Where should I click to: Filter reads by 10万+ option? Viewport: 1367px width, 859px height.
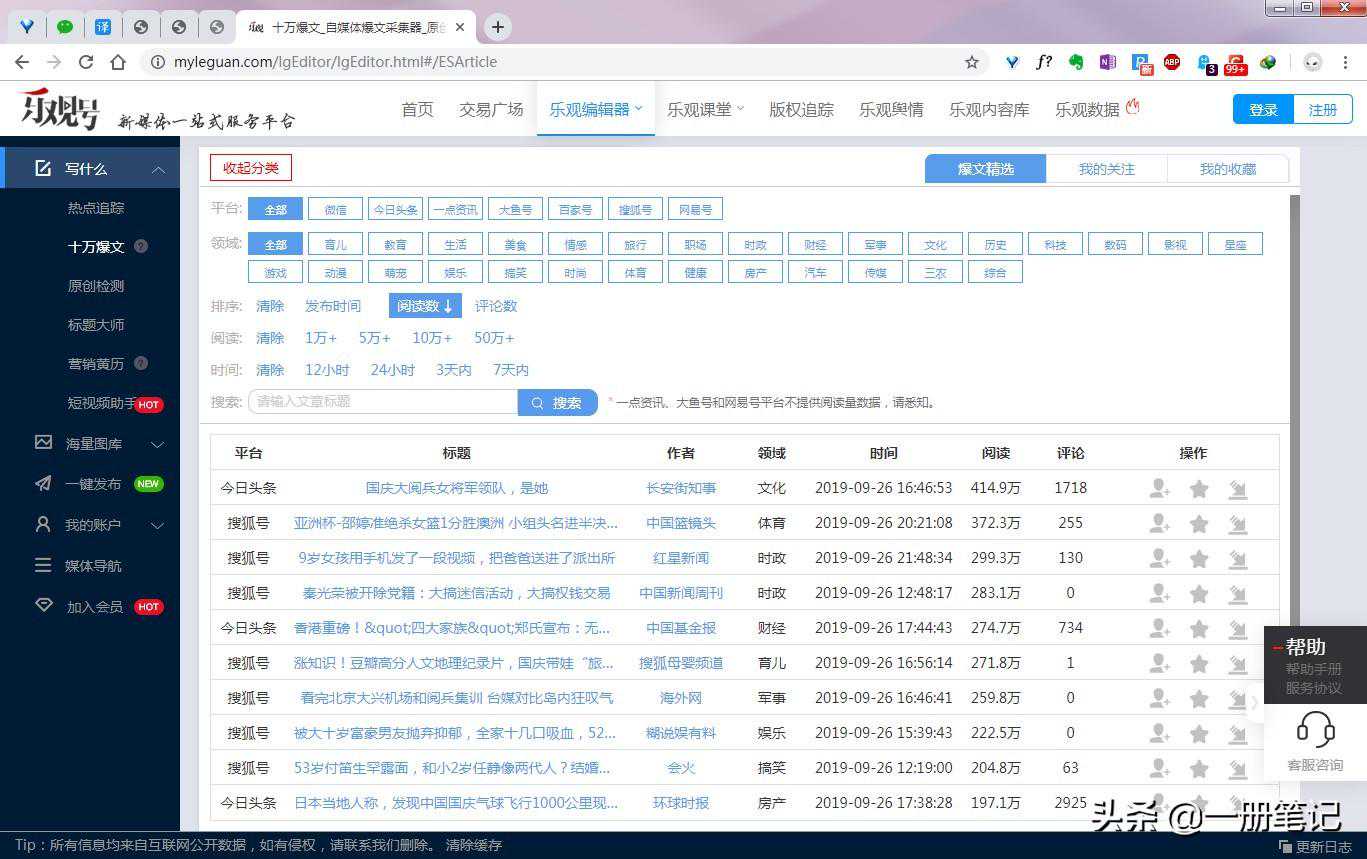click(432, 338)
